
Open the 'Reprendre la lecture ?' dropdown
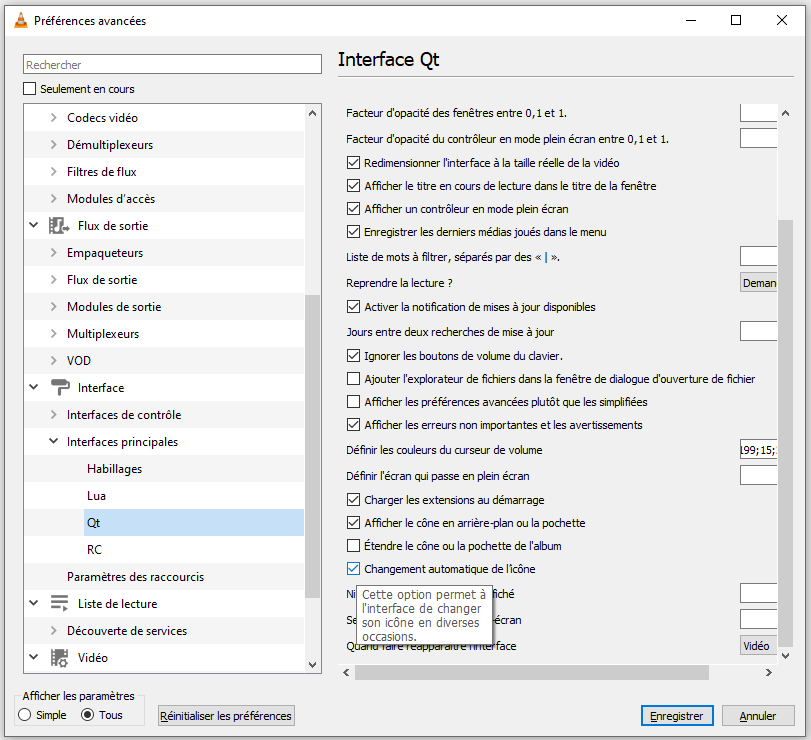(758, 283)
